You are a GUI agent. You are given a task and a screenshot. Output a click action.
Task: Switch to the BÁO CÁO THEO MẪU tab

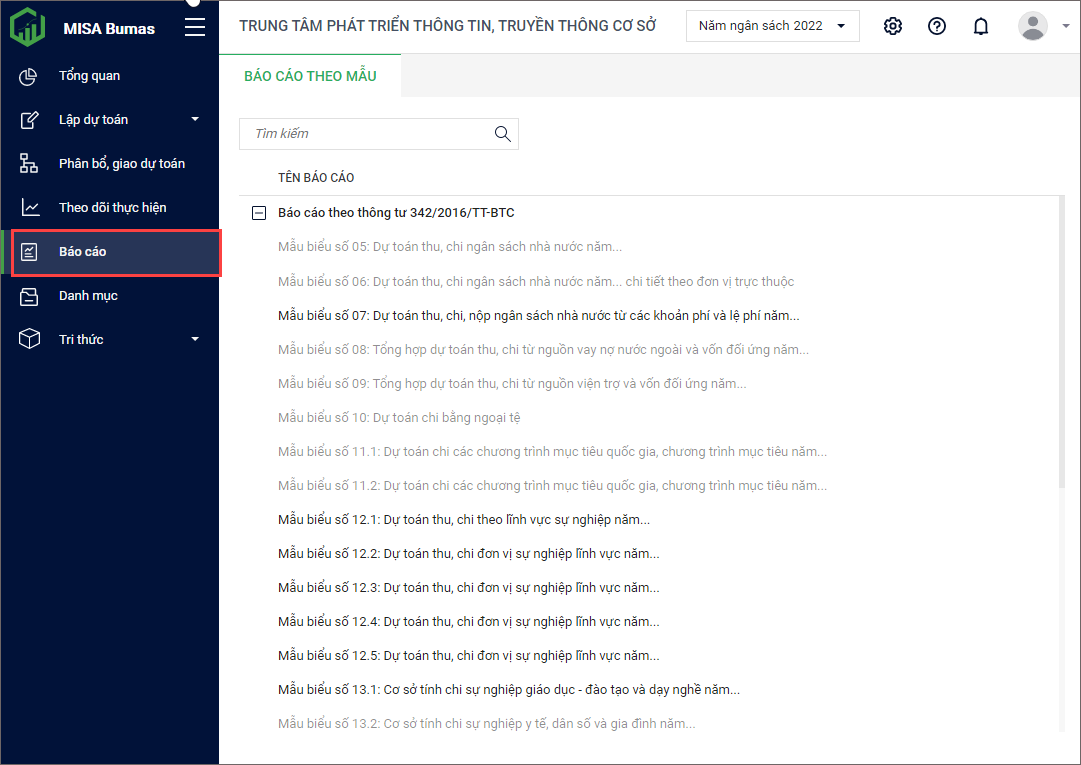click(310, 76)
